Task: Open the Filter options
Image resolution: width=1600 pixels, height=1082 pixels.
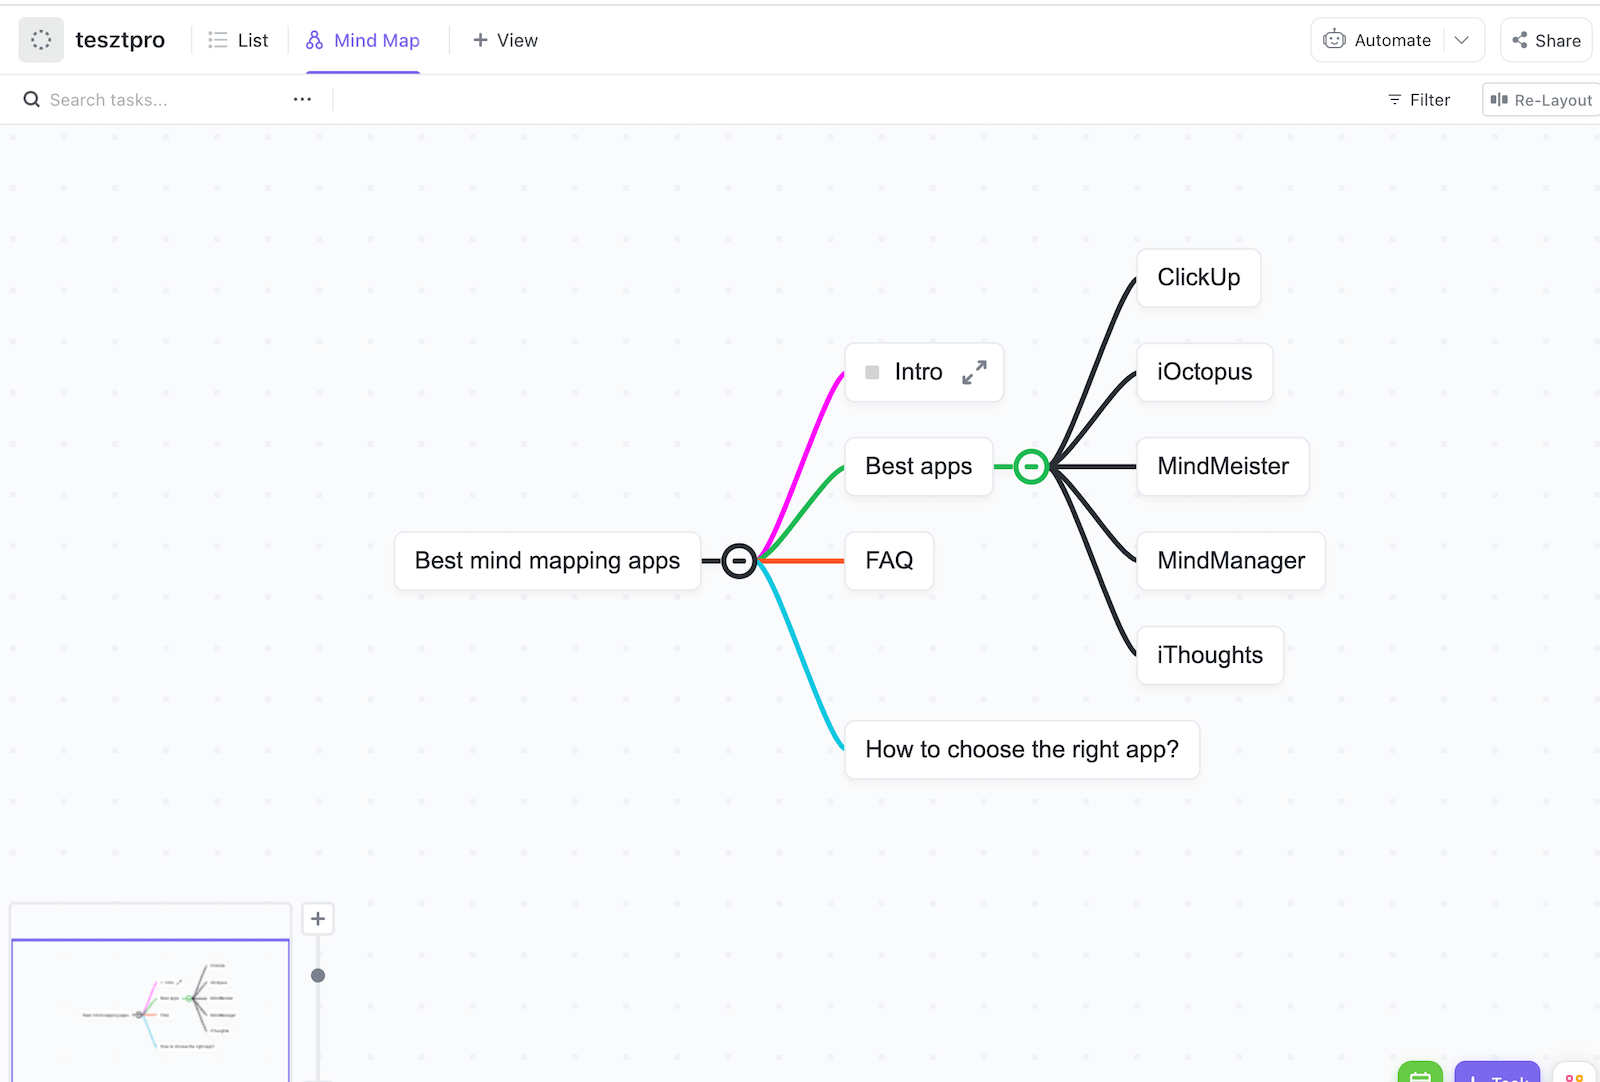Action: click(1418, 99)
